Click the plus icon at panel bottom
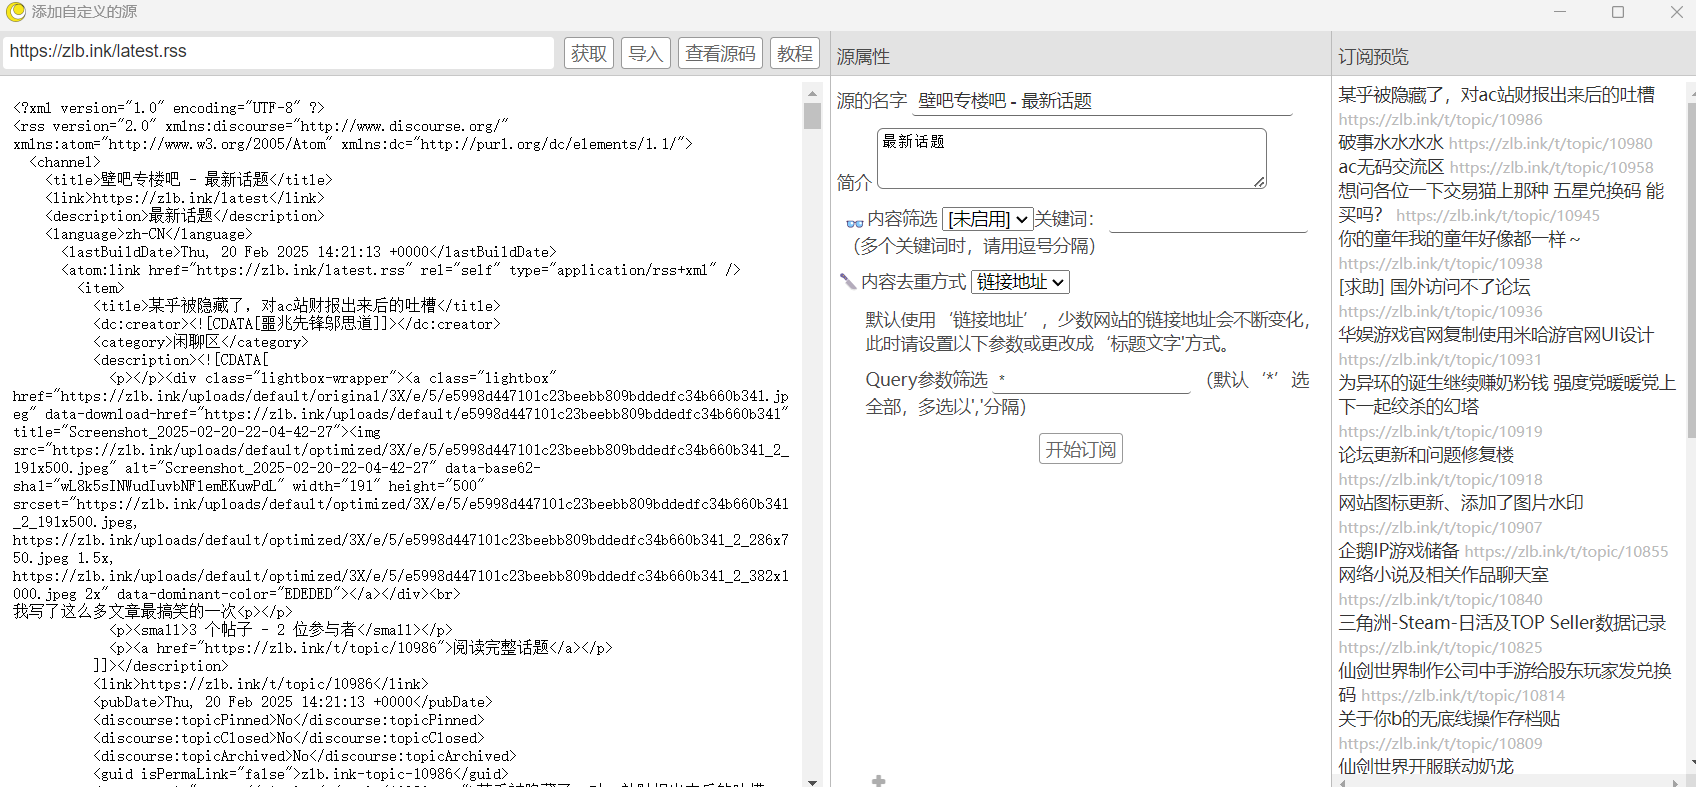The image size is (1696, 787). point(878,780)
